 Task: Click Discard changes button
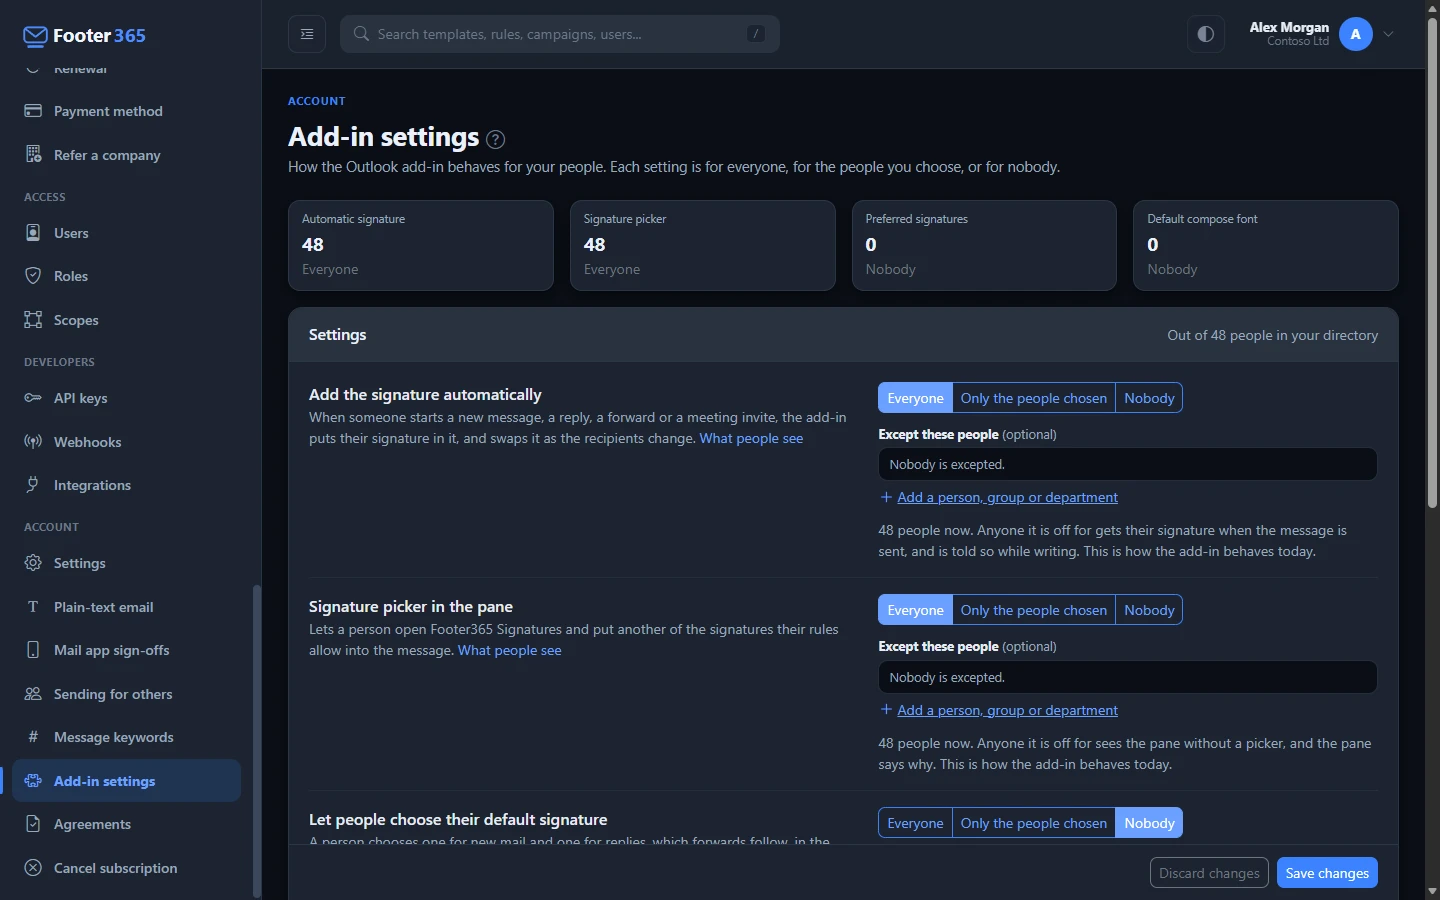1209,873
